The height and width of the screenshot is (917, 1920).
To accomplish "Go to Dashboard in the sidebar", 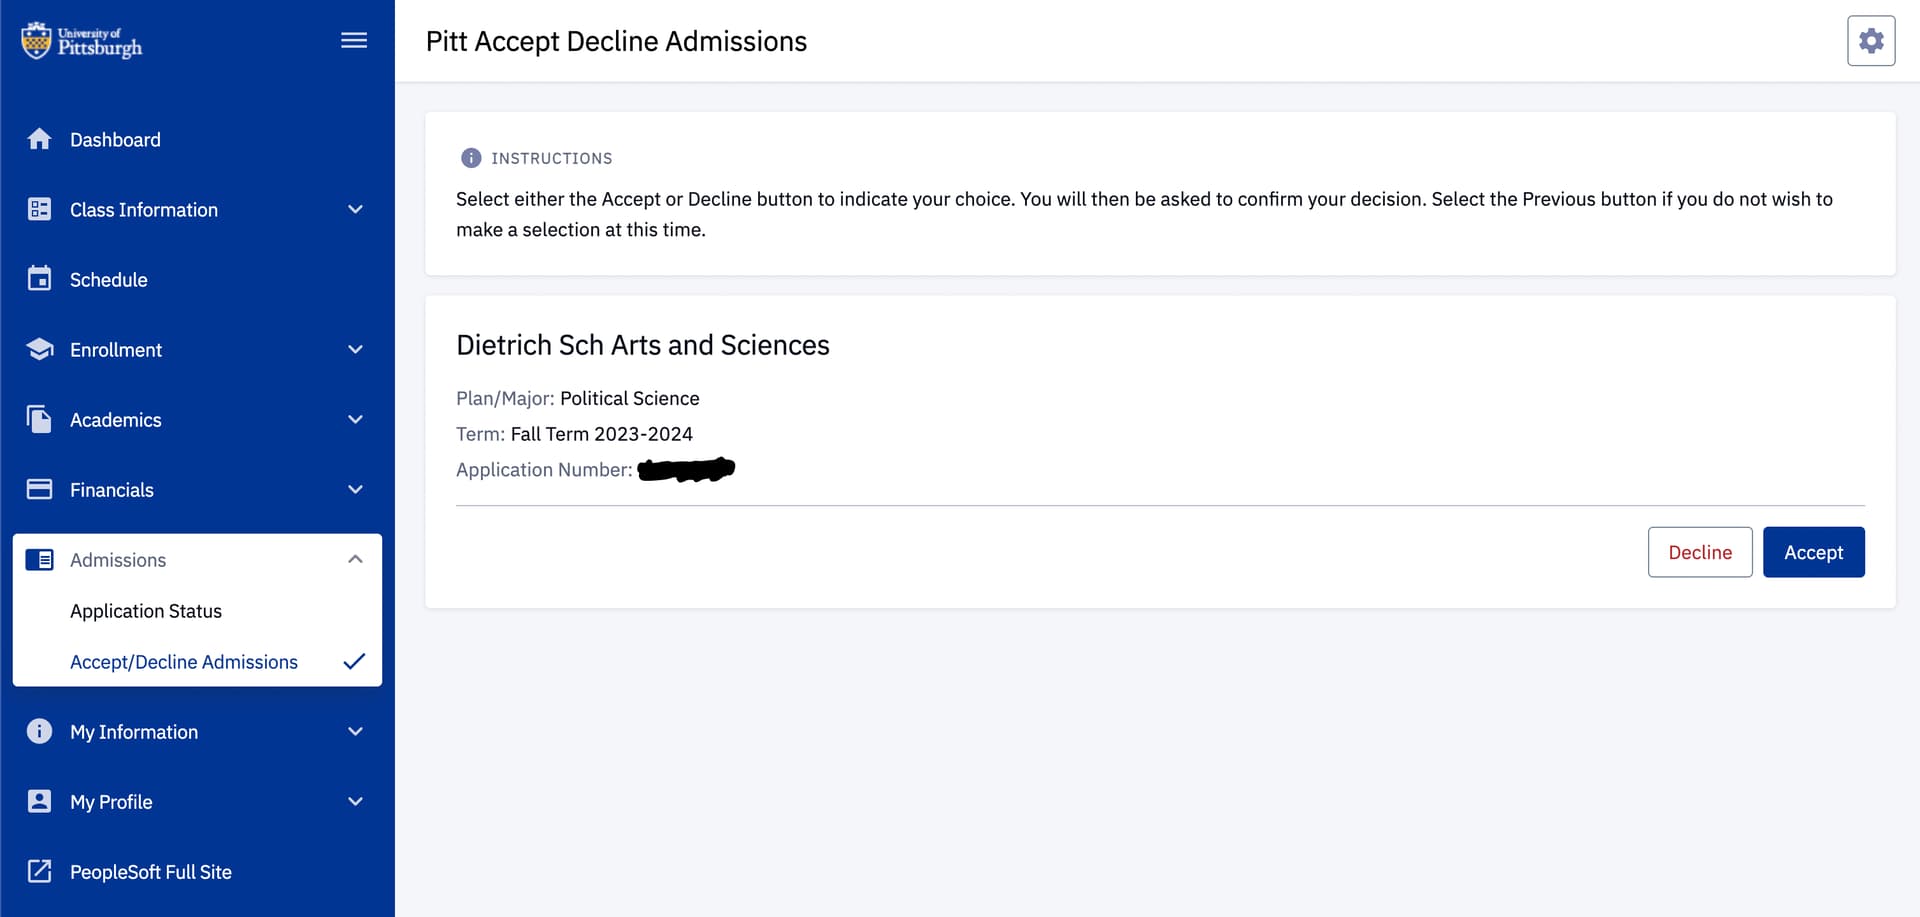I will click(x=115, y=140).
